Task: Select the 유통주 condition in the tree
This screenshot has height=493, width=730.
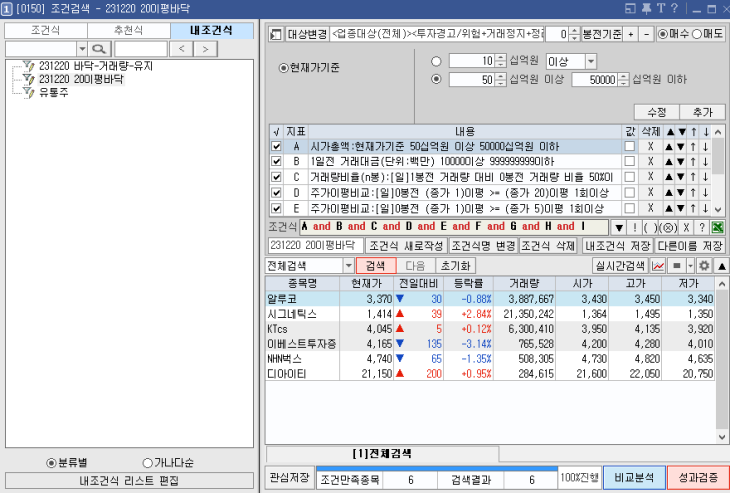Action: [x=50, y=92]
